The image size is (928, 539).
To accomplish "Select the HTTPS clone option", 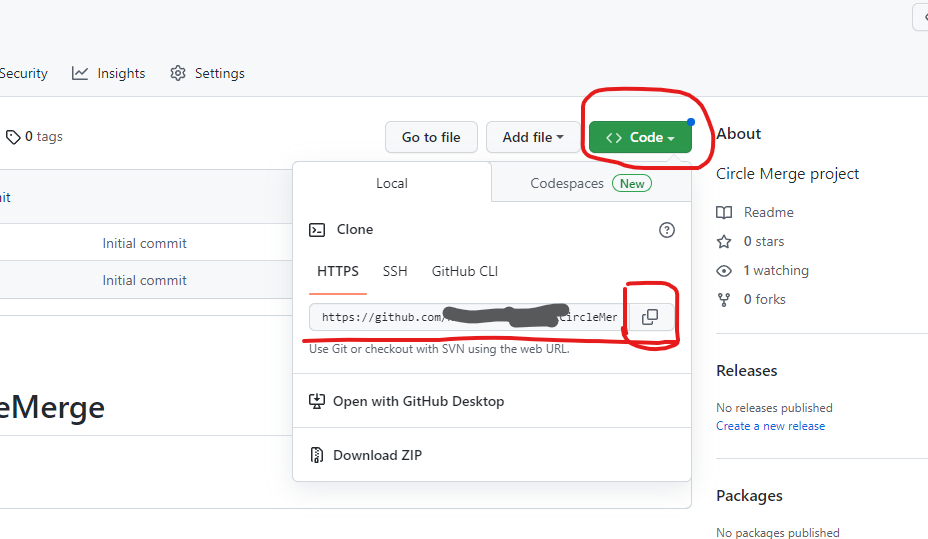I will point(338,272).
